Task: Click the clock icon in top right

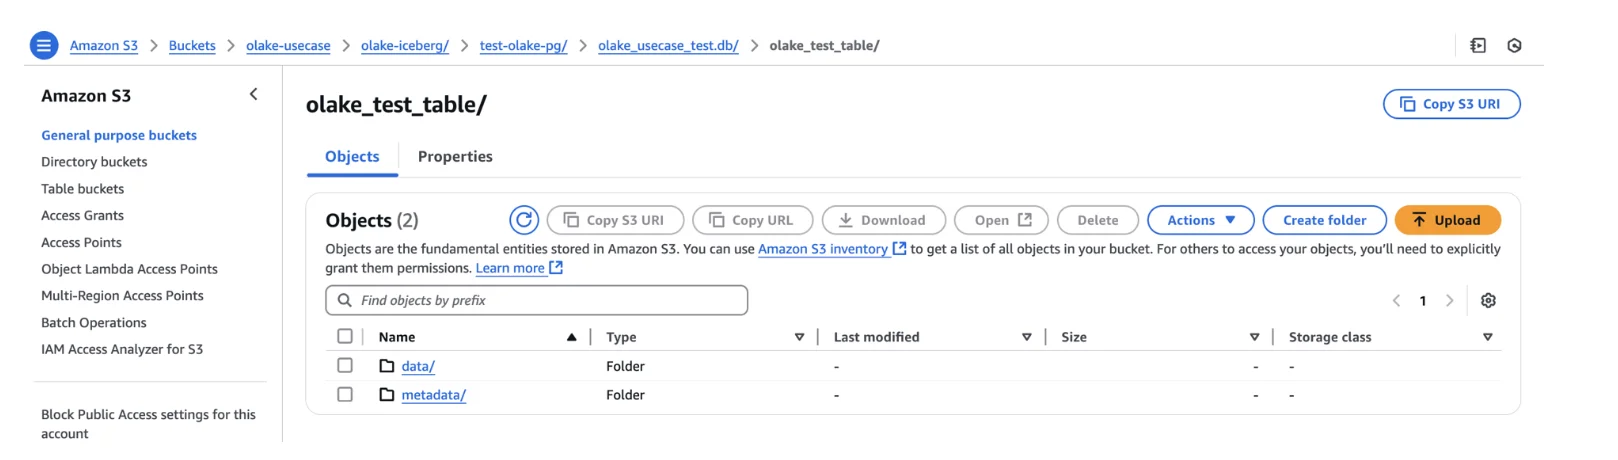Action: 1514,45
